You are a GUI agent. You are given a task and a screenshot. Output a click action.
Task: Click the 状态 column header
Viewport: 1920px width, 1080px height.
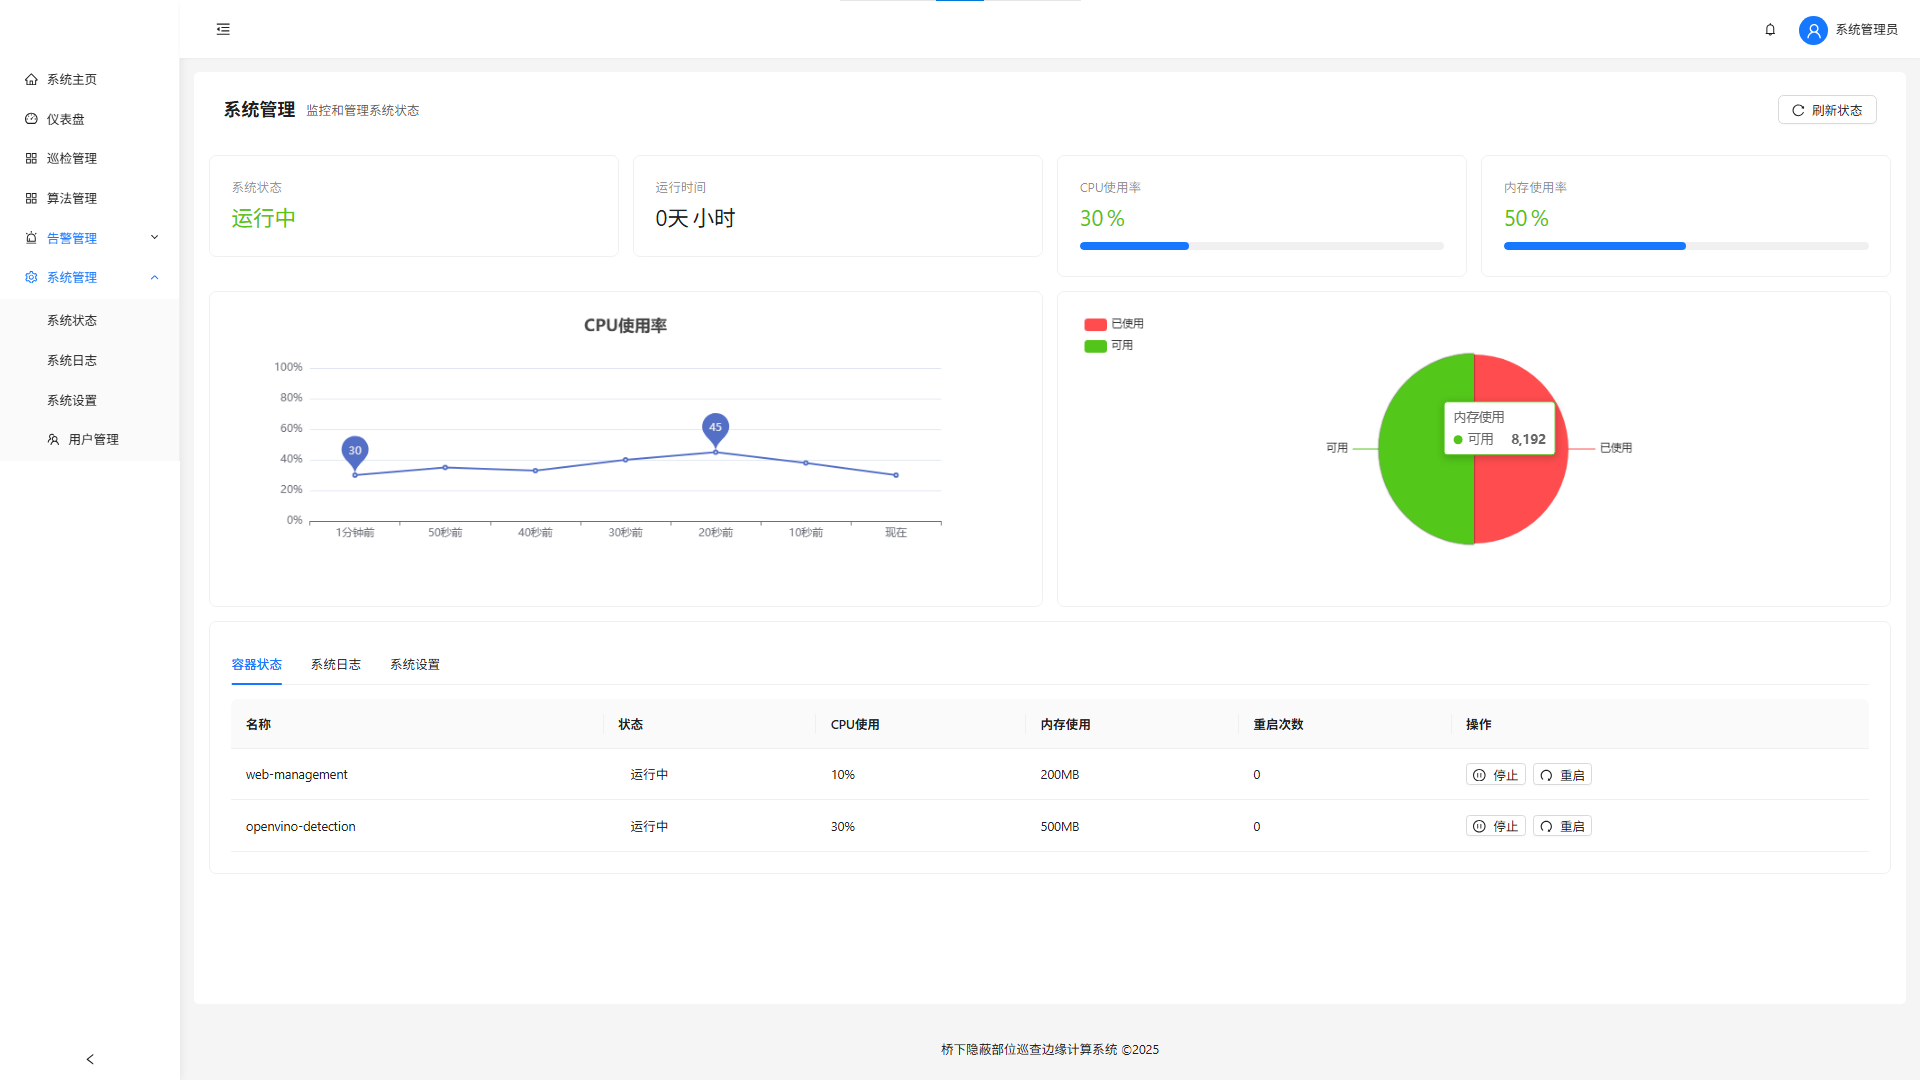(x=630, y=724)
